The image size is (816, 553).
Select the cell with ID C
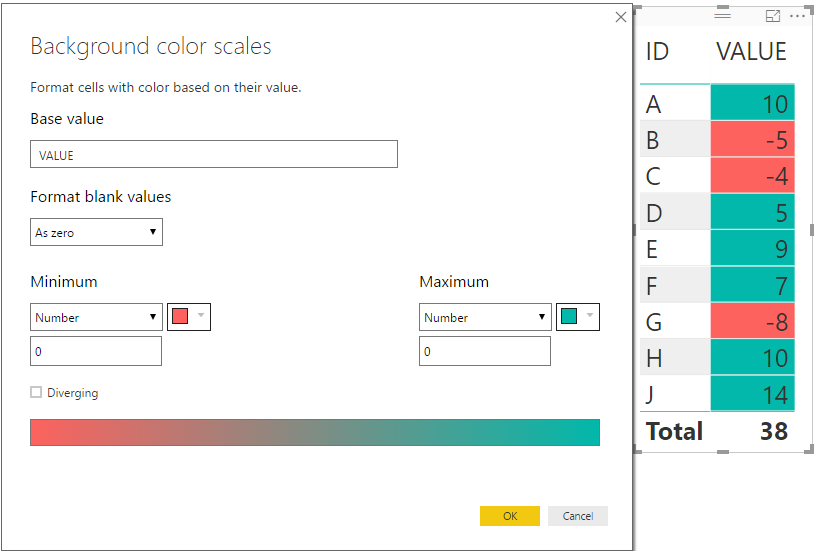(675, 175)
